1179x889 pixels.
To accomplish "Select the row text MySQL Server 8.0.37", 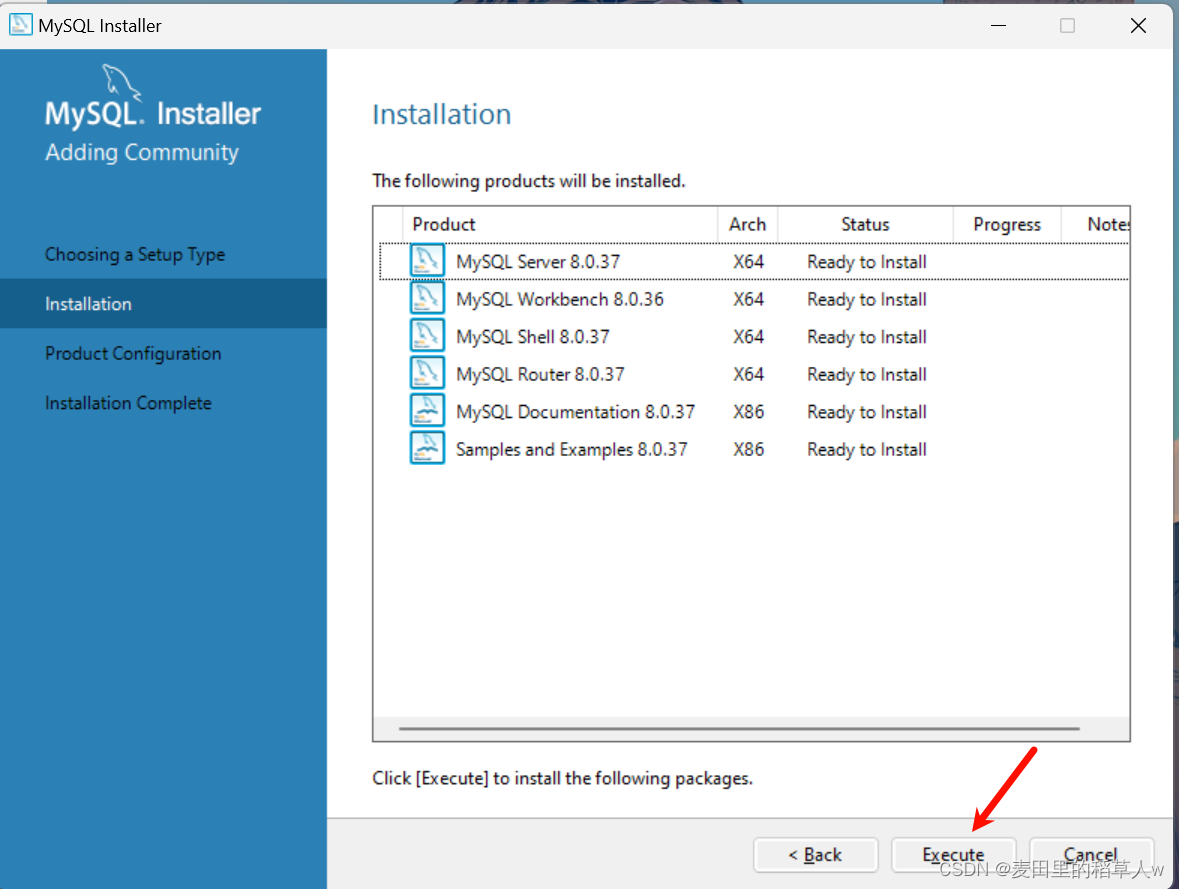I will (x=538, y=262).
